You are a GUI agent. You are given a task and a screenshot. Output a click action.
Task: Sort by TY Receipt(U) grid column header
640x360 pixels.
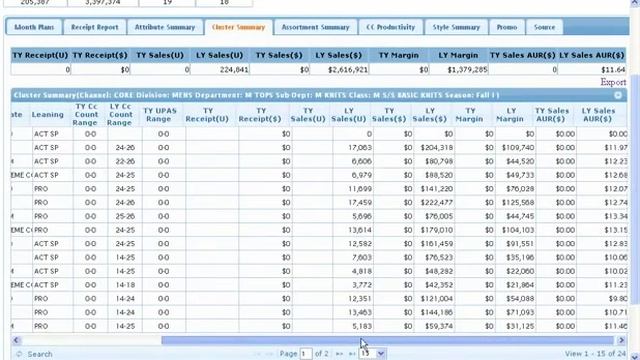[x=207, y=115]
